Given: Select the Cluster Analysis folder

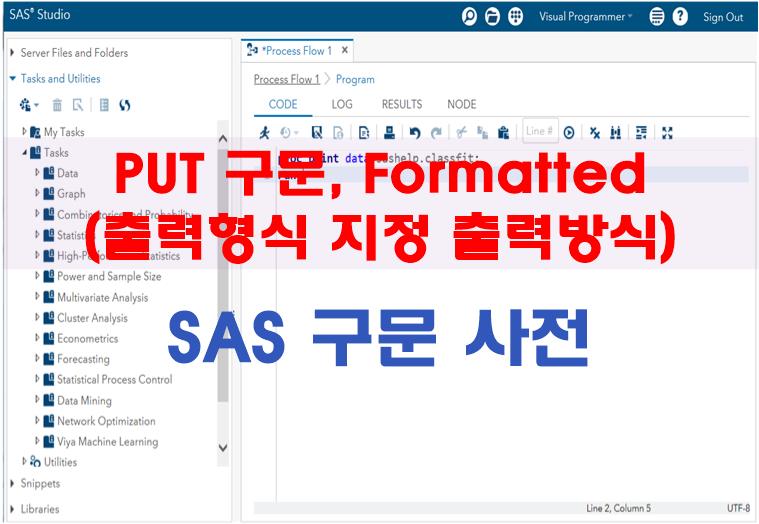Looking at the screenshot, I should coord(92,318).
